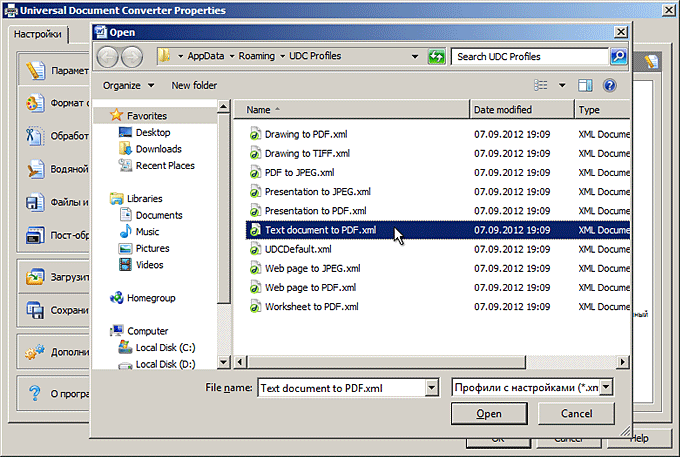Image resolution: width=680 pixels, height=457 pixels.
Task: Click navigation pane scroll up arrow
Action: click(x=223, y=106)
